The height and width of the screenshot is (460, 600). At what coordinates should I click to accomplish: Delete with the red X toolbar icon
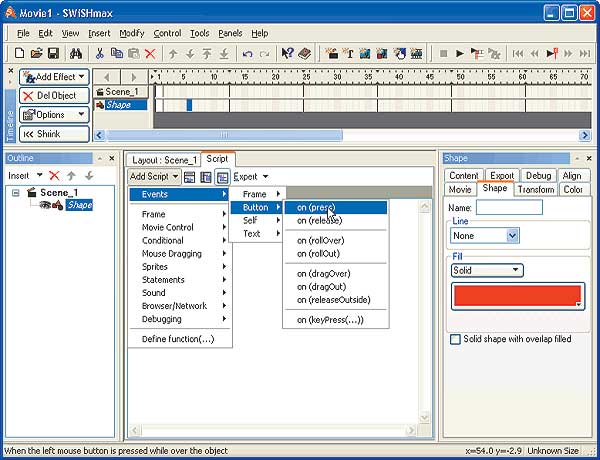click(150, 53)
